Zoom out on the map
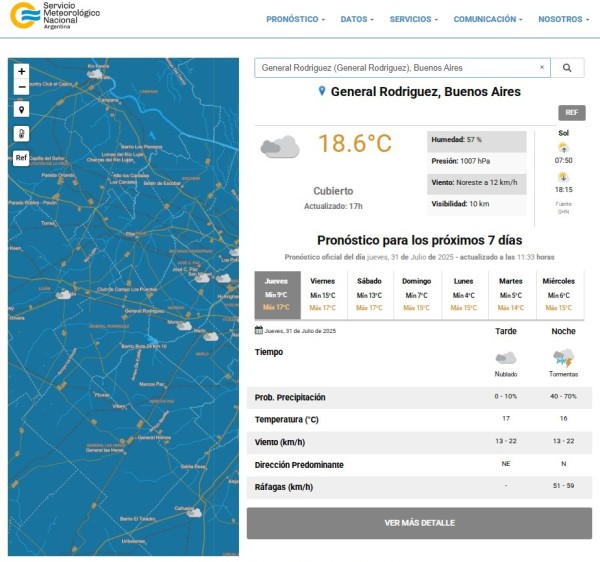The width and height of the screenshot is (600, 562). pos(21,87)
